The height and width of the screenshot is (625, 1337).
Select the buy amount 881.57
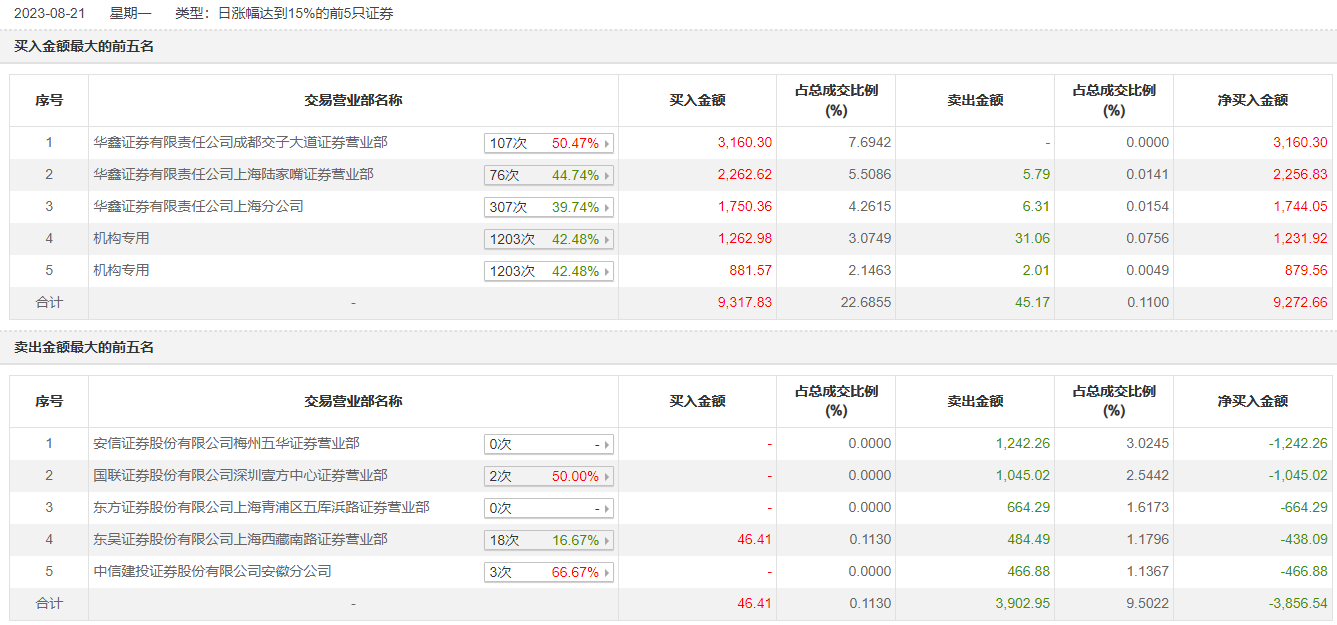click(751, 271)
